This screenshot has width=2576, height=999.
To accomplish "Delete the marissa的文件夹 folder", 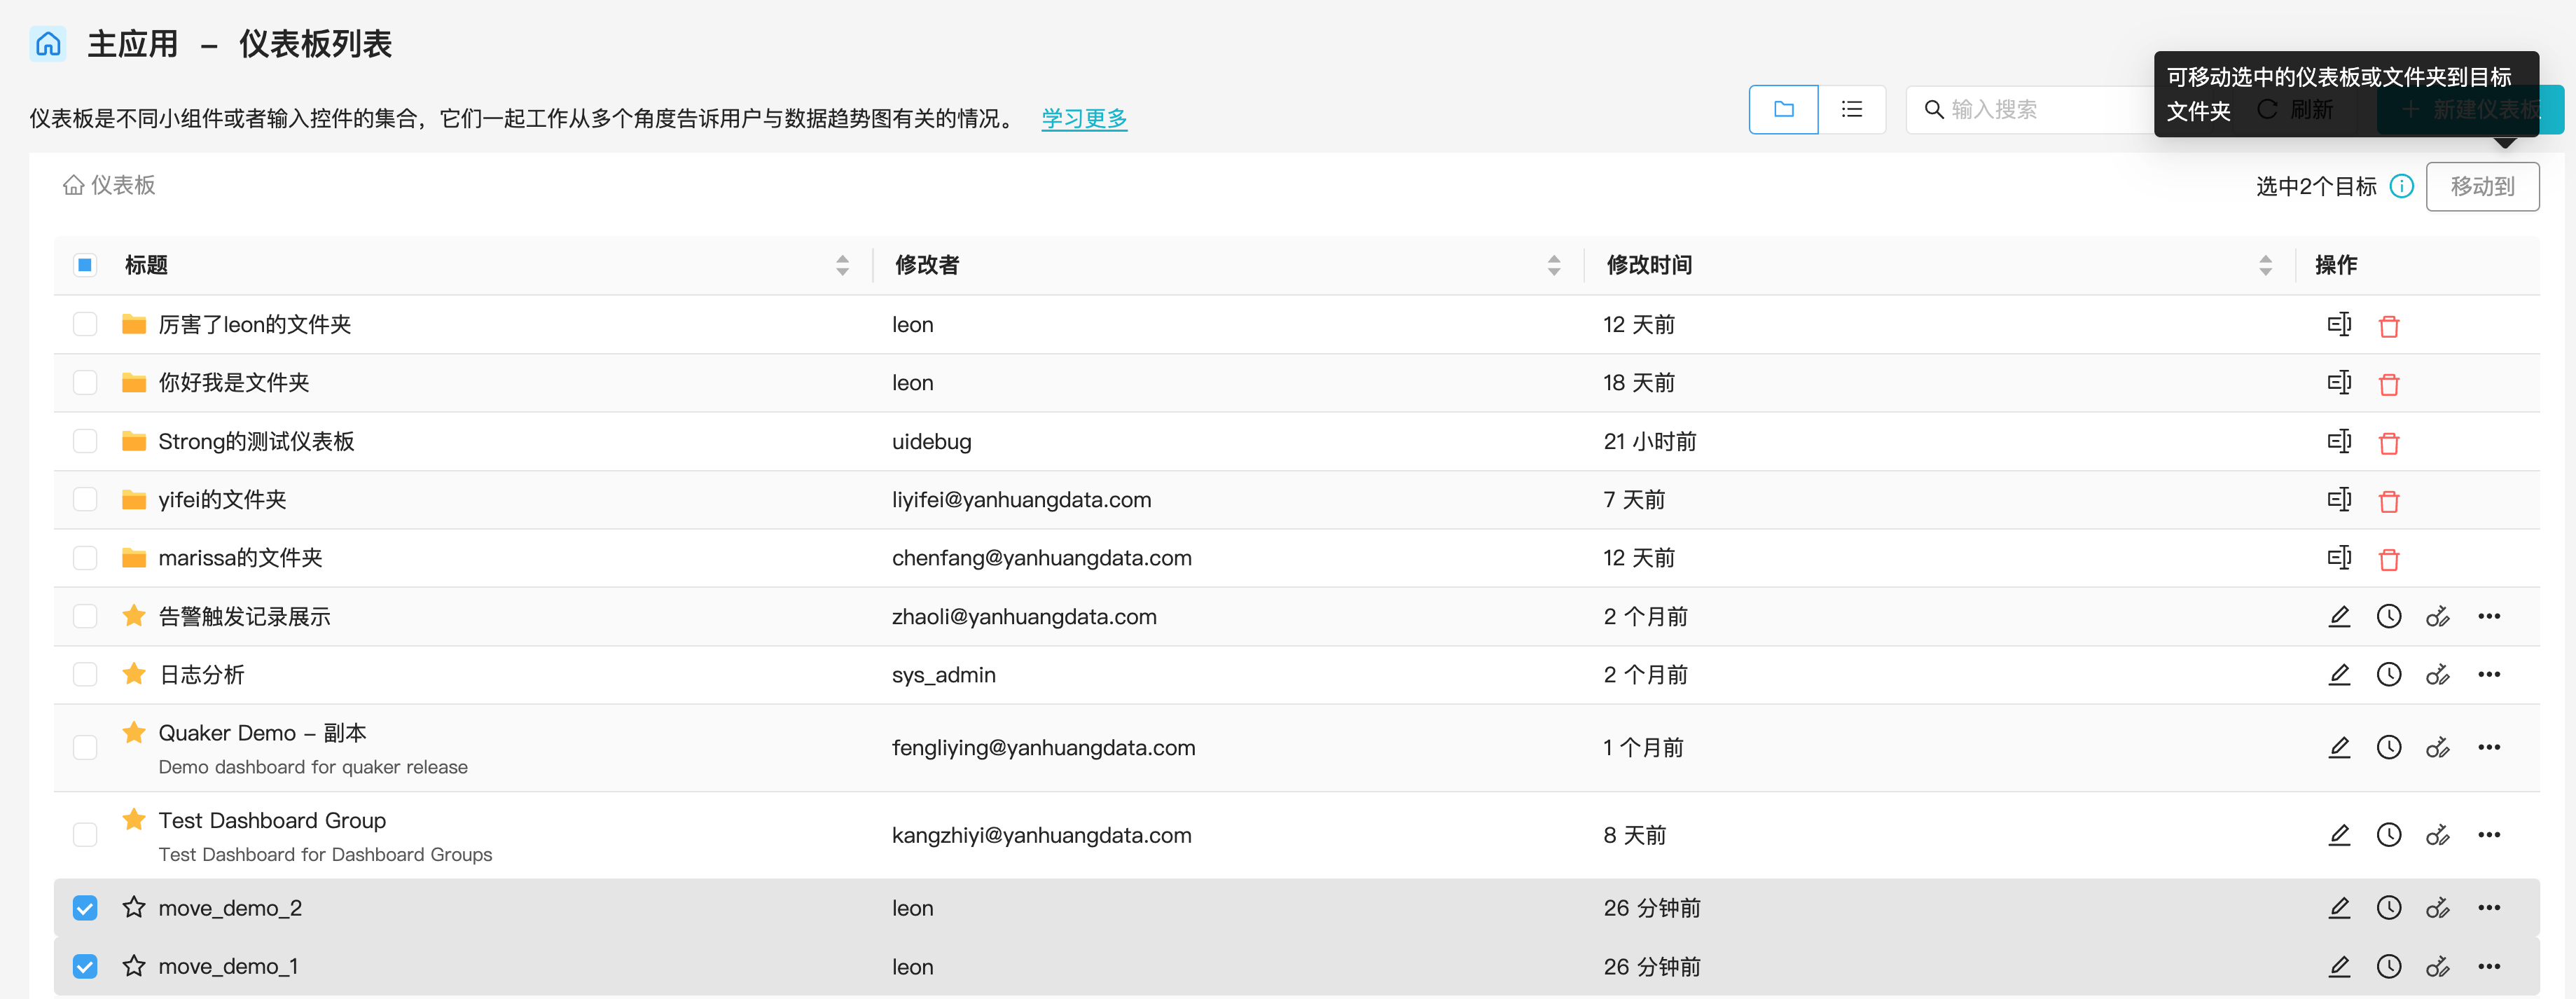I will coord(2389,558).
